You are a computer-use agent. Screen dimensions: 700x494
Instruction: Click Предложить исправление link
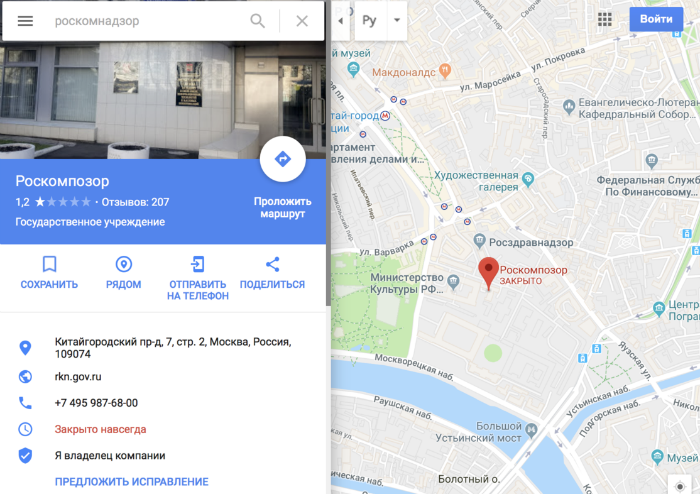(x=132, y=482)
